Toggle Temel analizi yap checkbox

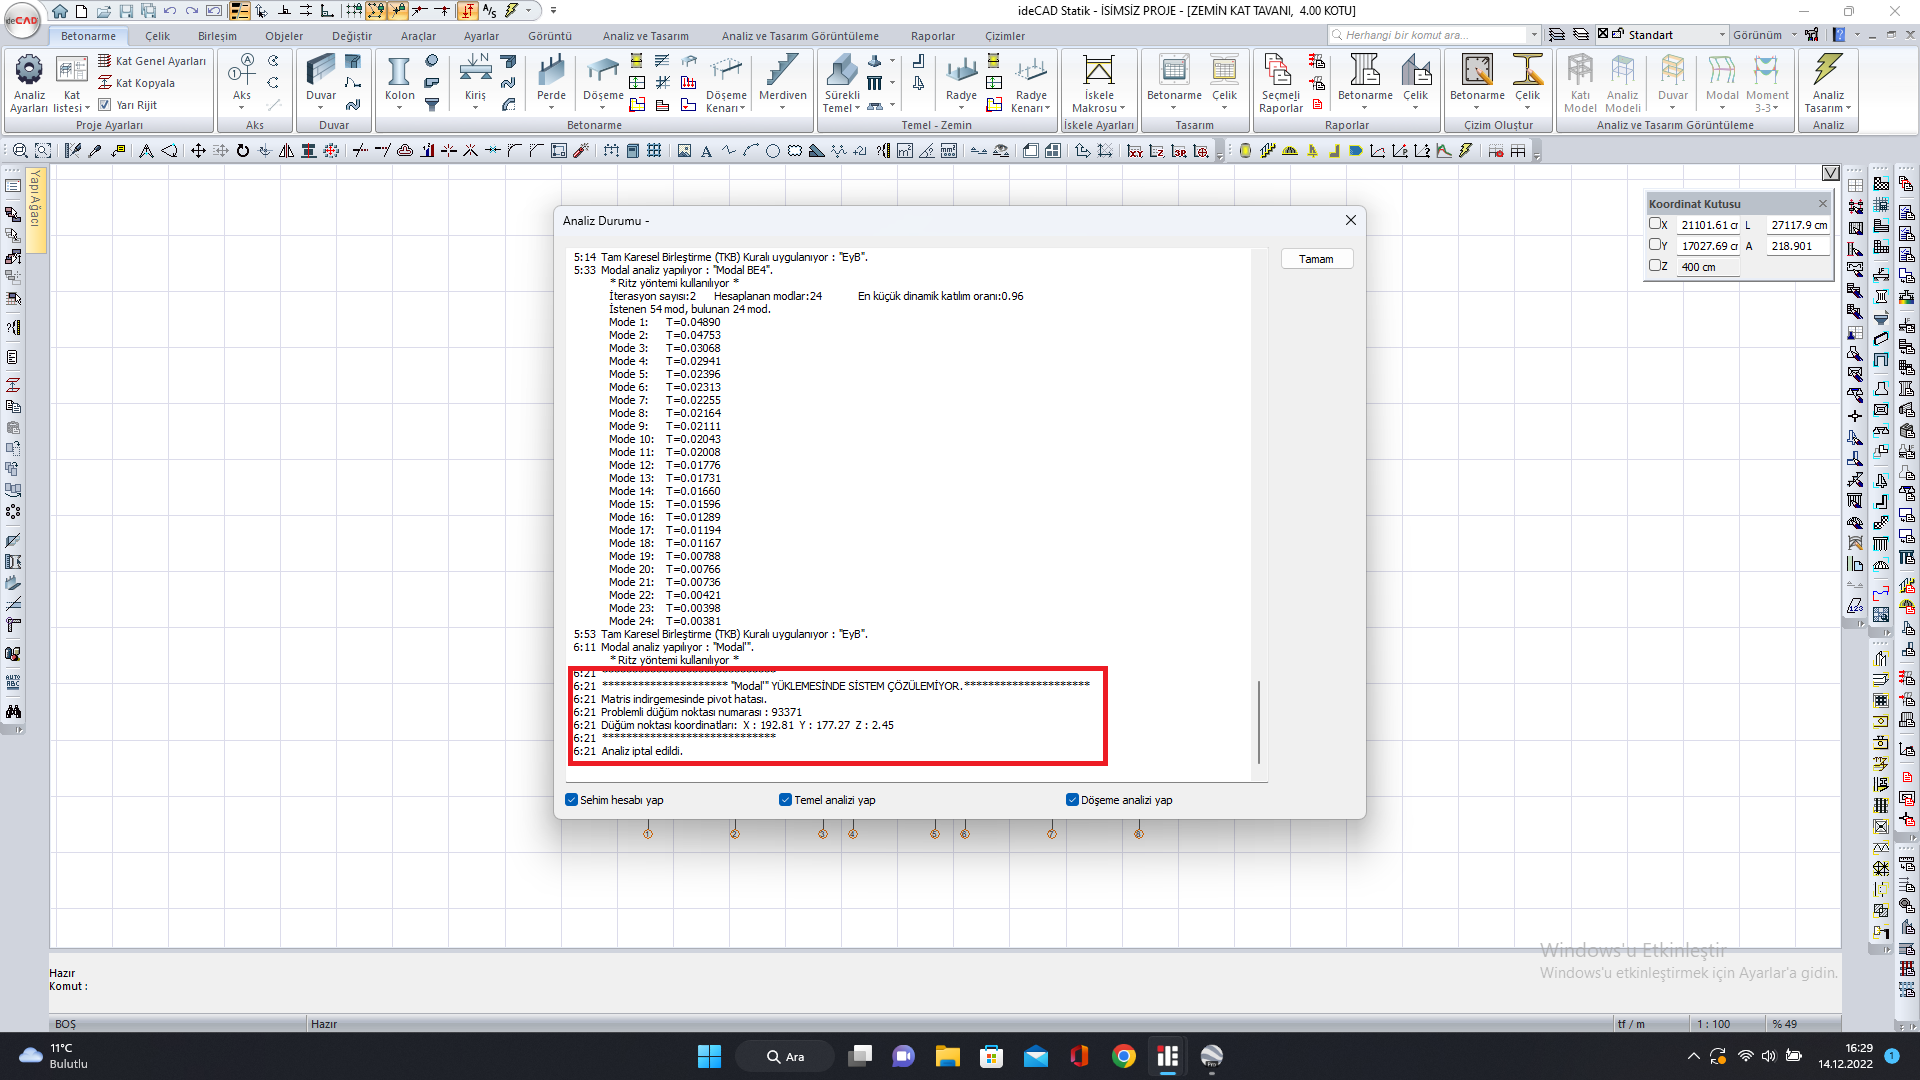tap(786, 800)
